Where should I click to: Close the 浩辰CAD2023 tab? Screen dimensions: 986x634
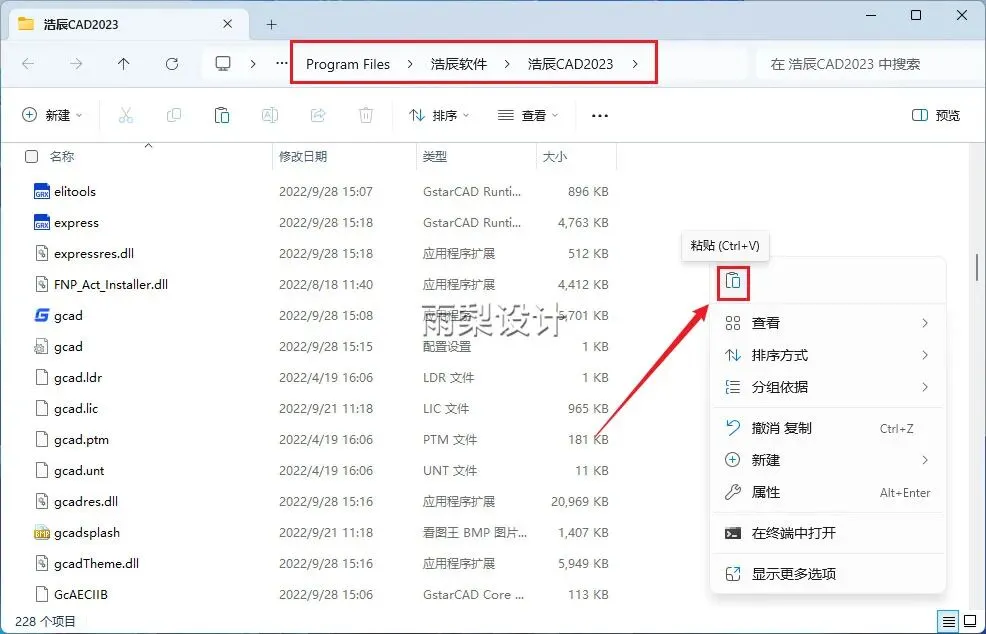point(228,24)
